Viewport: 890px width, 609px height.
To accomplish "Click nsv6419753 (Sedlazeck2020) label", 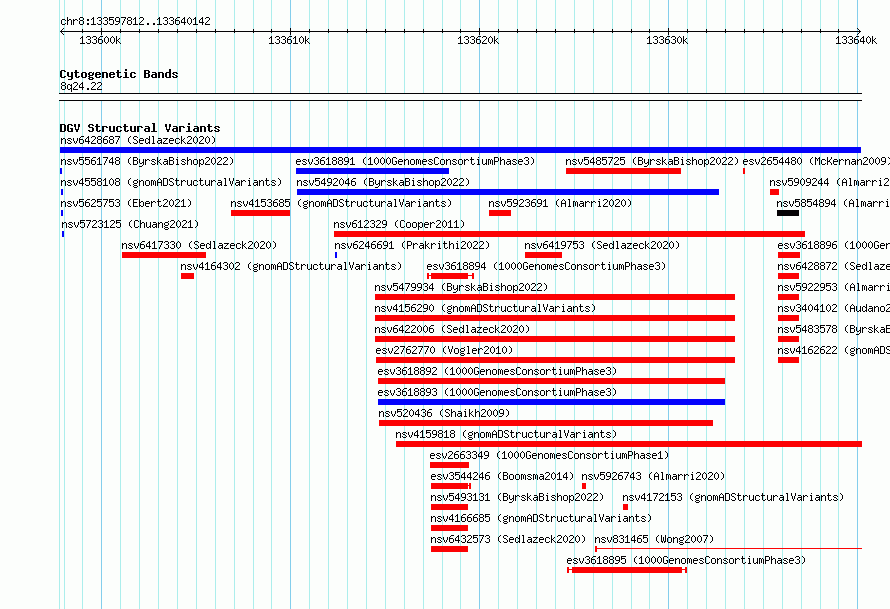I will [x=602, y=245].
